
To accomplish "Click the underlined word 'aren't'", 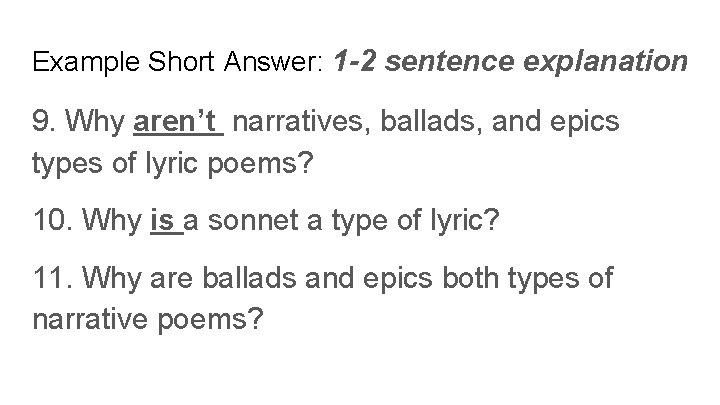I will point(178,122).
